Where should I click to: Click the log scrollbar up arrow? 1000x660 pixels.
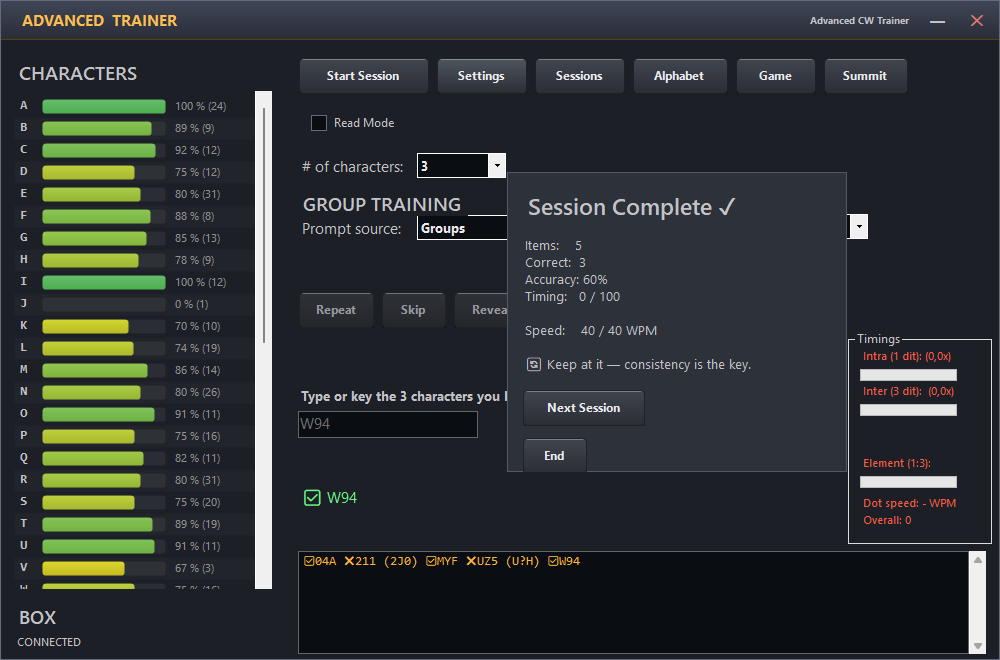(978, 560)
